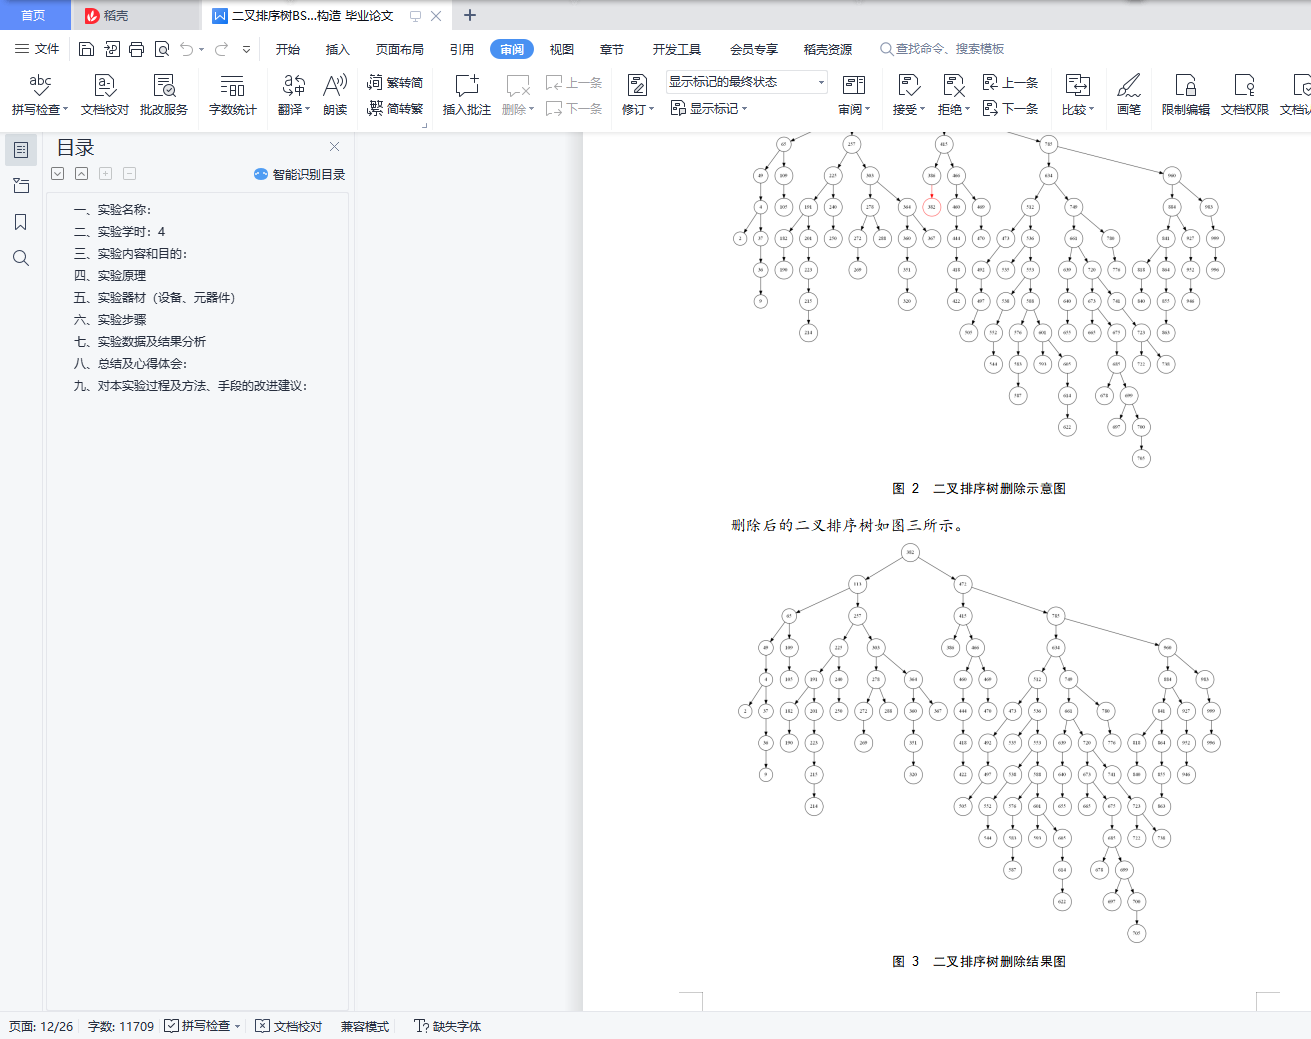The height and width of the screenshot is (1039, 1311).
Task: Open the chapter navigation icon in left sidebar
Action: pos(21,186)
